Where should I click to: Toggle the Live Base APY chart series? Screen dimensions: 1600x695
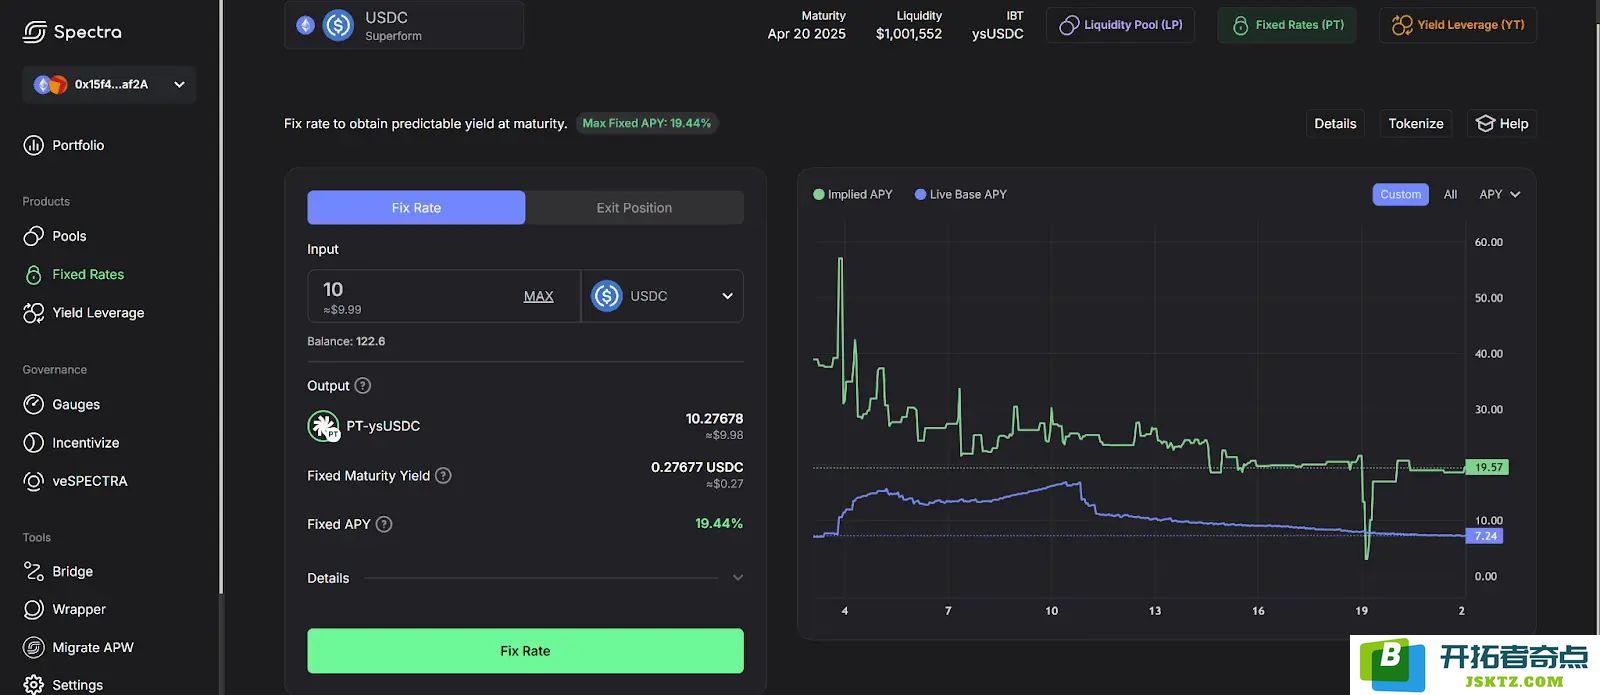[960, 194]
